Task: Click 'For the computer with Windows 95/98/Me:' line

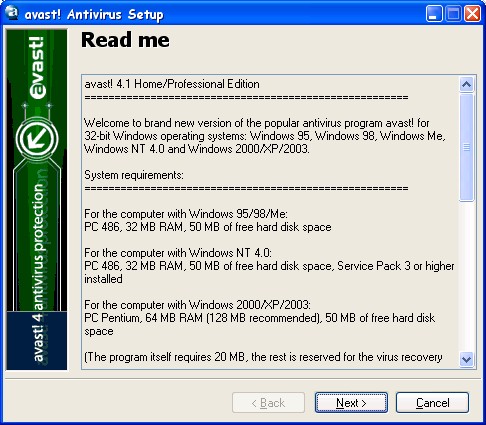Action: tap(186, 214)
